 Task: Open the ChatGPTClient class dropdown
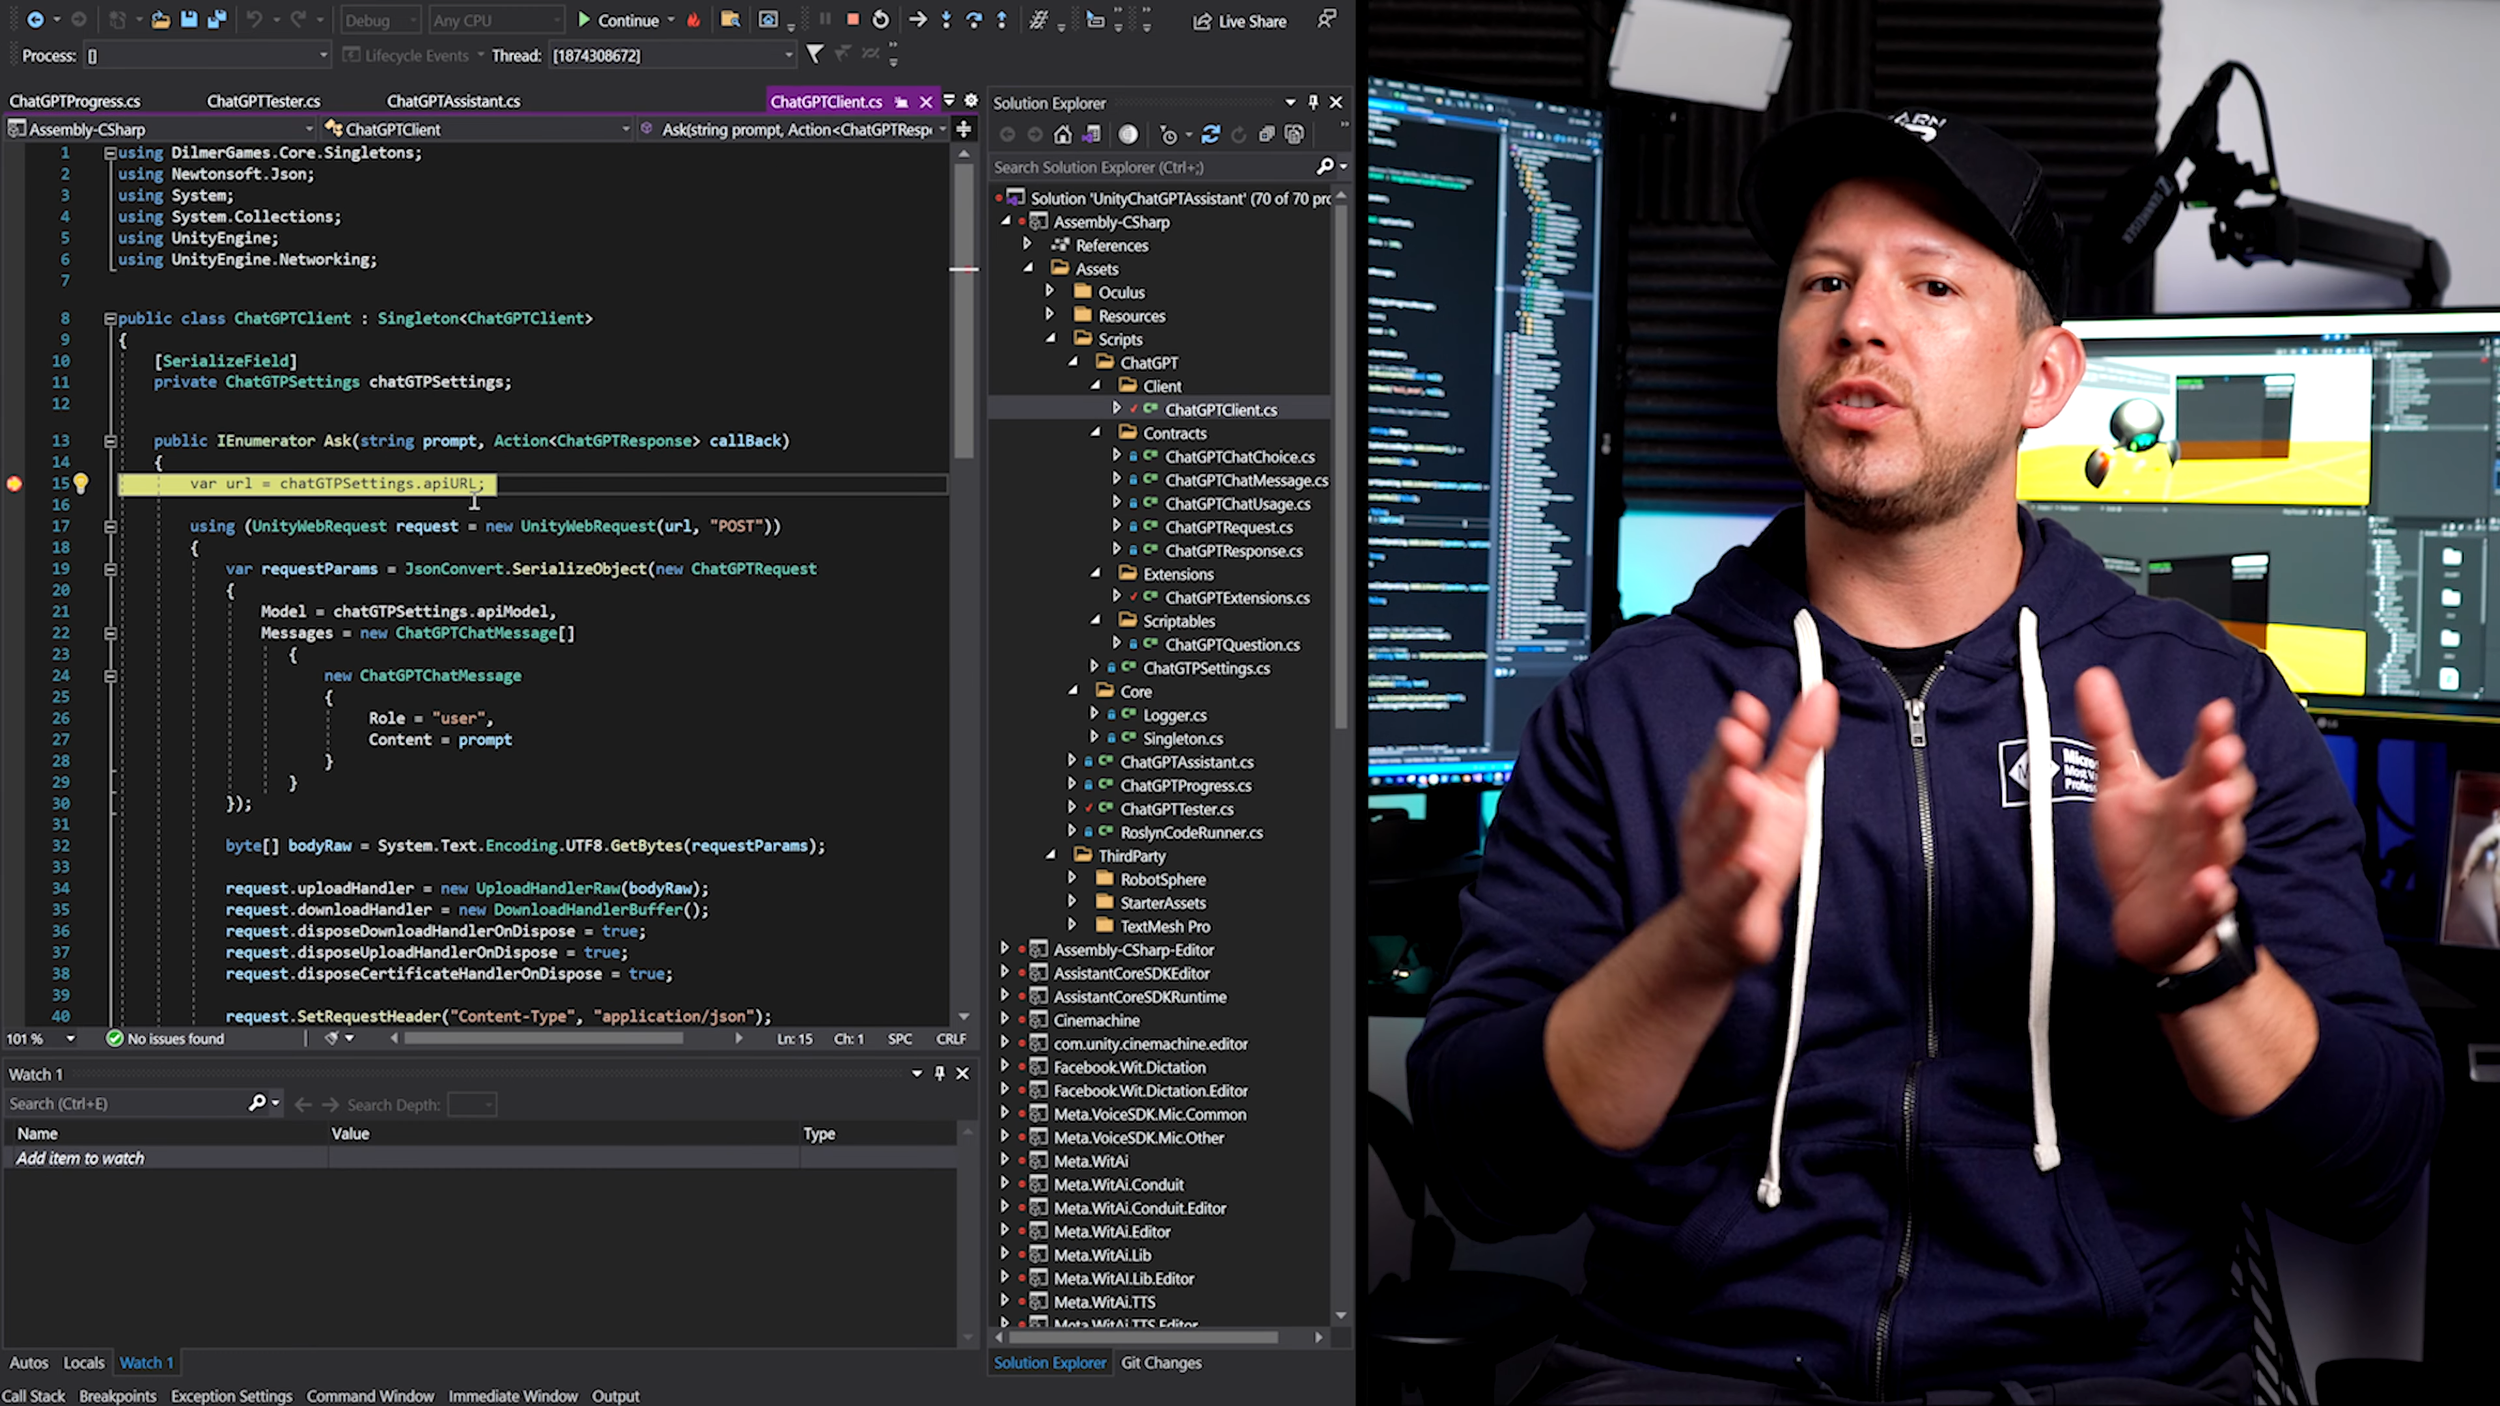[x=625, y=129]
